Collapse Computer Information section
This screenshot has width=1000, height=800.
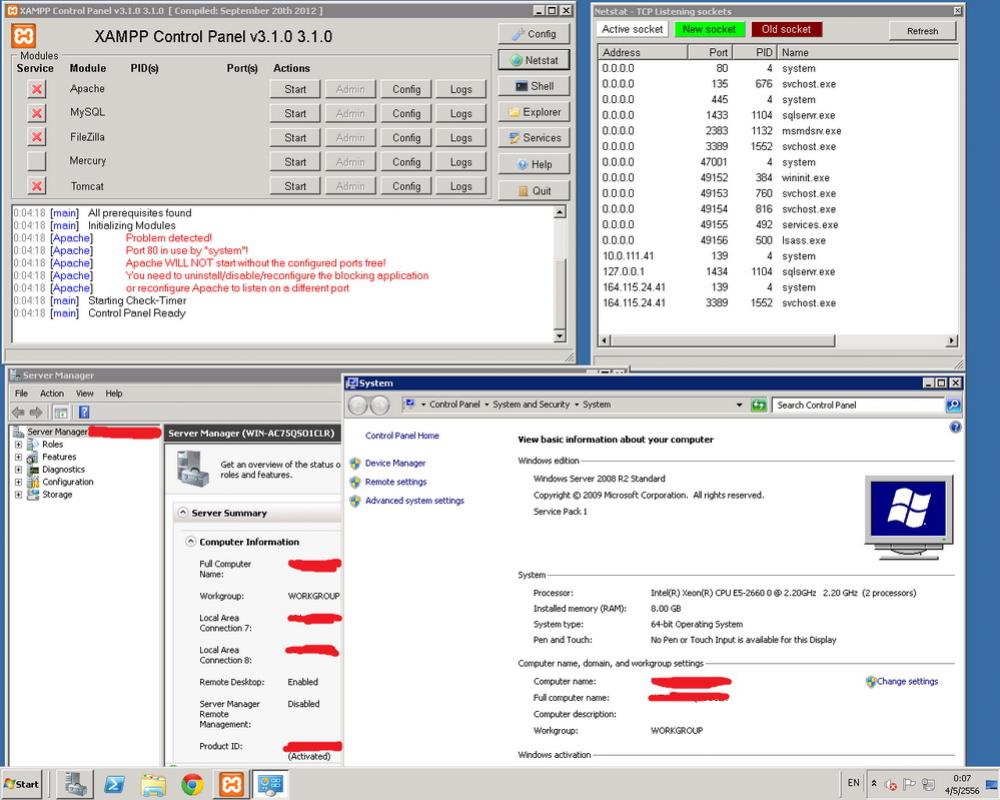190,541
